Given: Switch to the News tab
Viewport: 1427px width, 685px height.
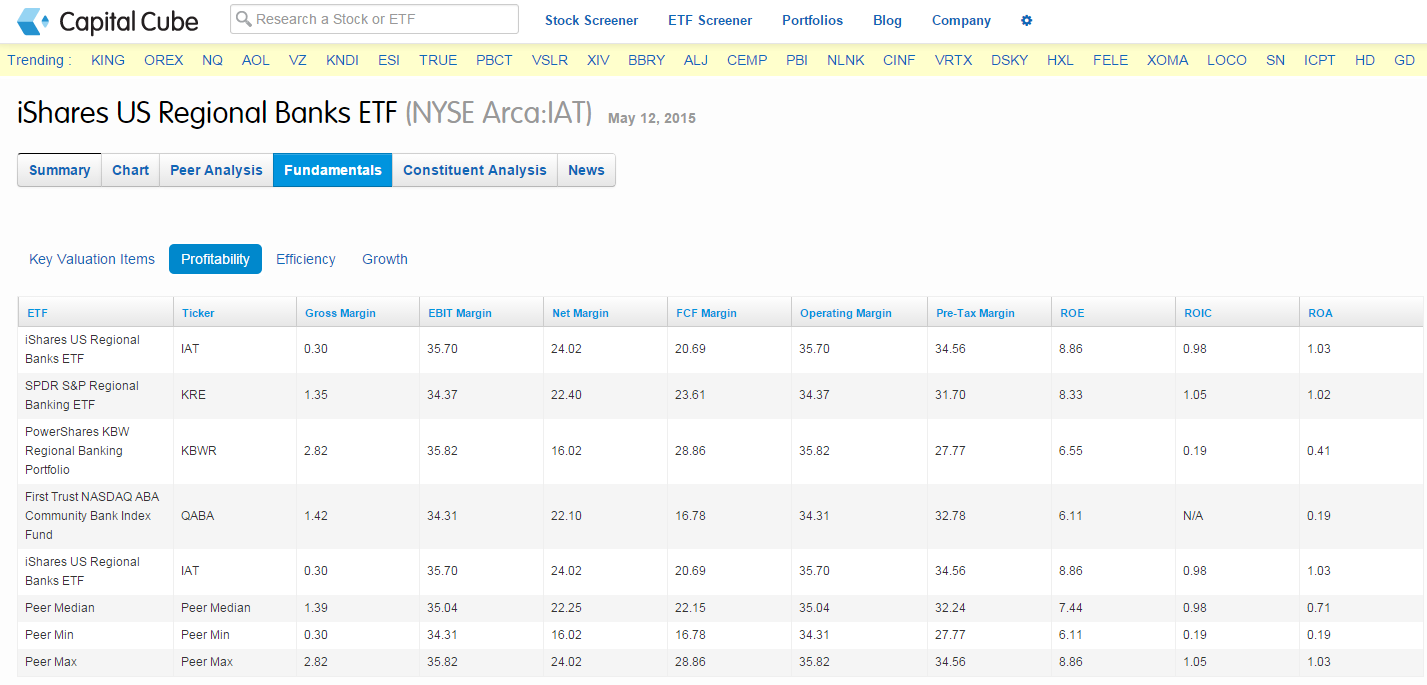Looking at the screenshot, I should [x=586, y=170].
